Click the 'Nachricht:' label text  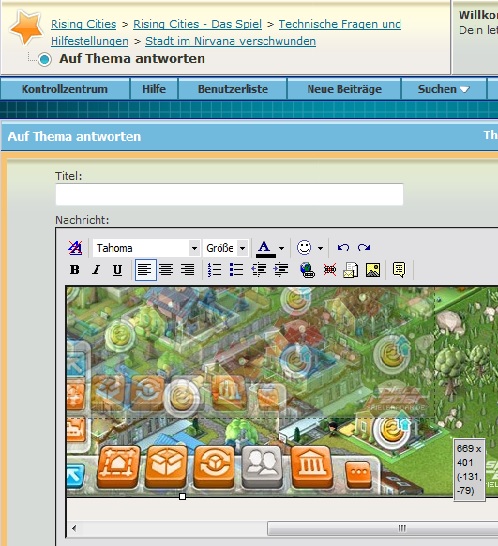[x=82, y=220]
